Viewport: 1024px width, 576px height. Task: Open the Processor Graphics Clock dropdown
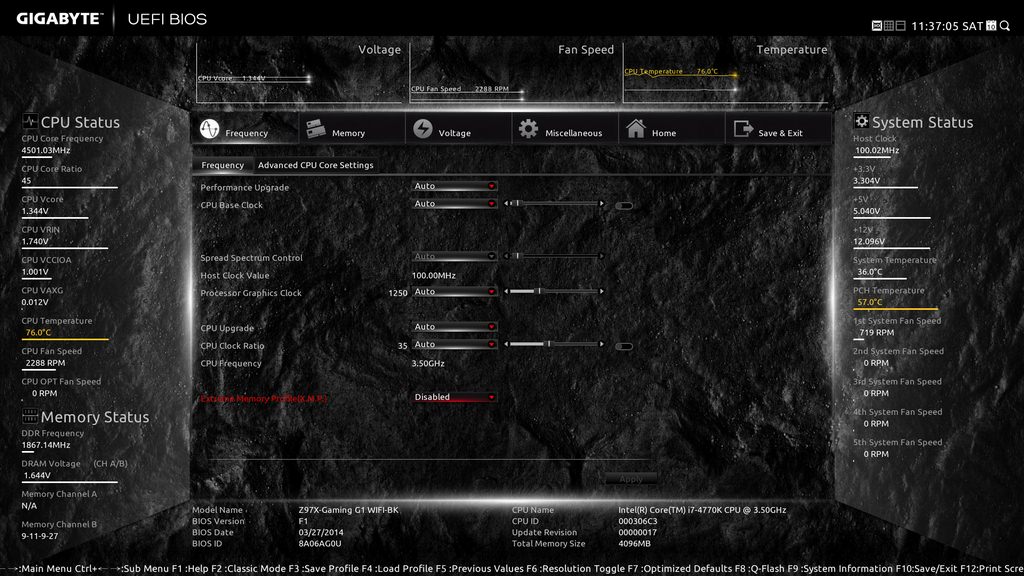pyautogui.click(x=454, y=291)
